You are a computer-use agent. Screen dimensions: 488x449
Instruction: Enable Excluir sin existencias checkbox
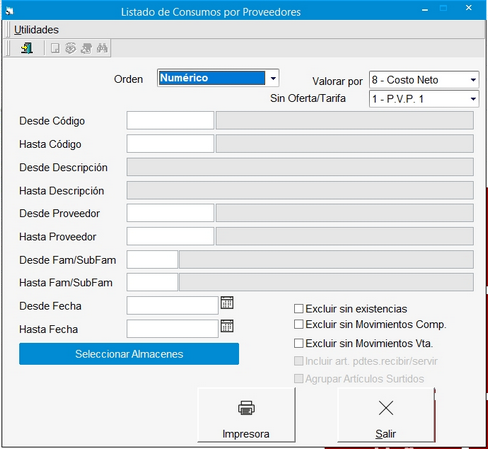(x=299, y=309)
